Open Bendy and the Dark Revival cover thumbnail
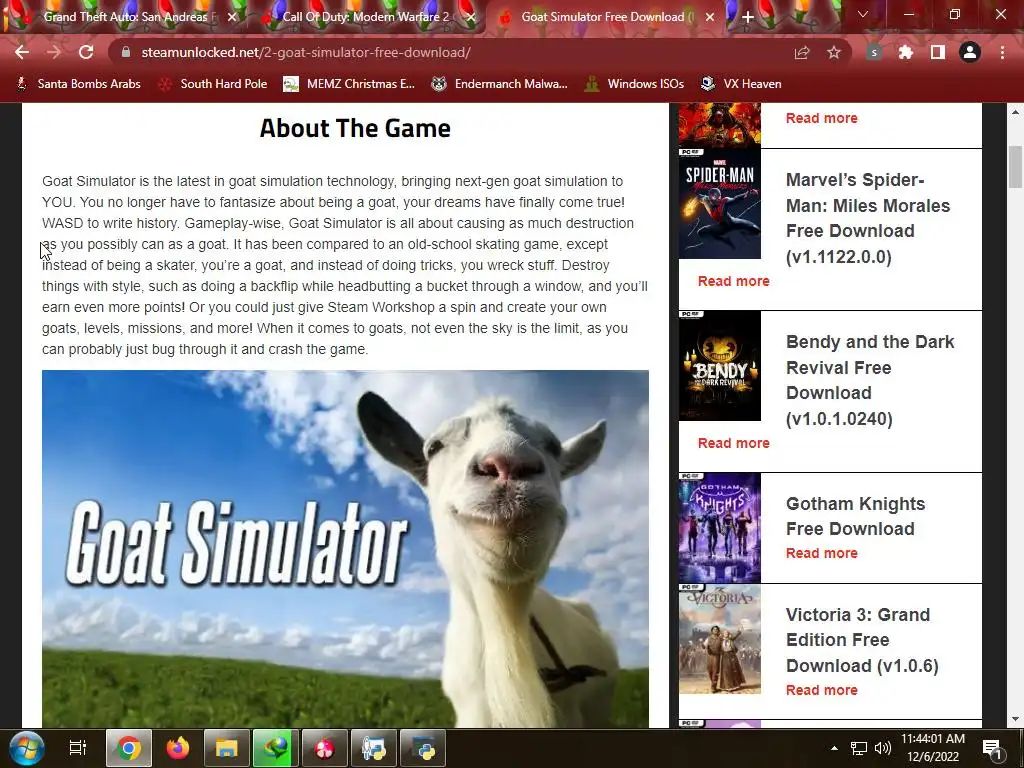The width and height of the screenshot is (1024, 768). point(720,366)
